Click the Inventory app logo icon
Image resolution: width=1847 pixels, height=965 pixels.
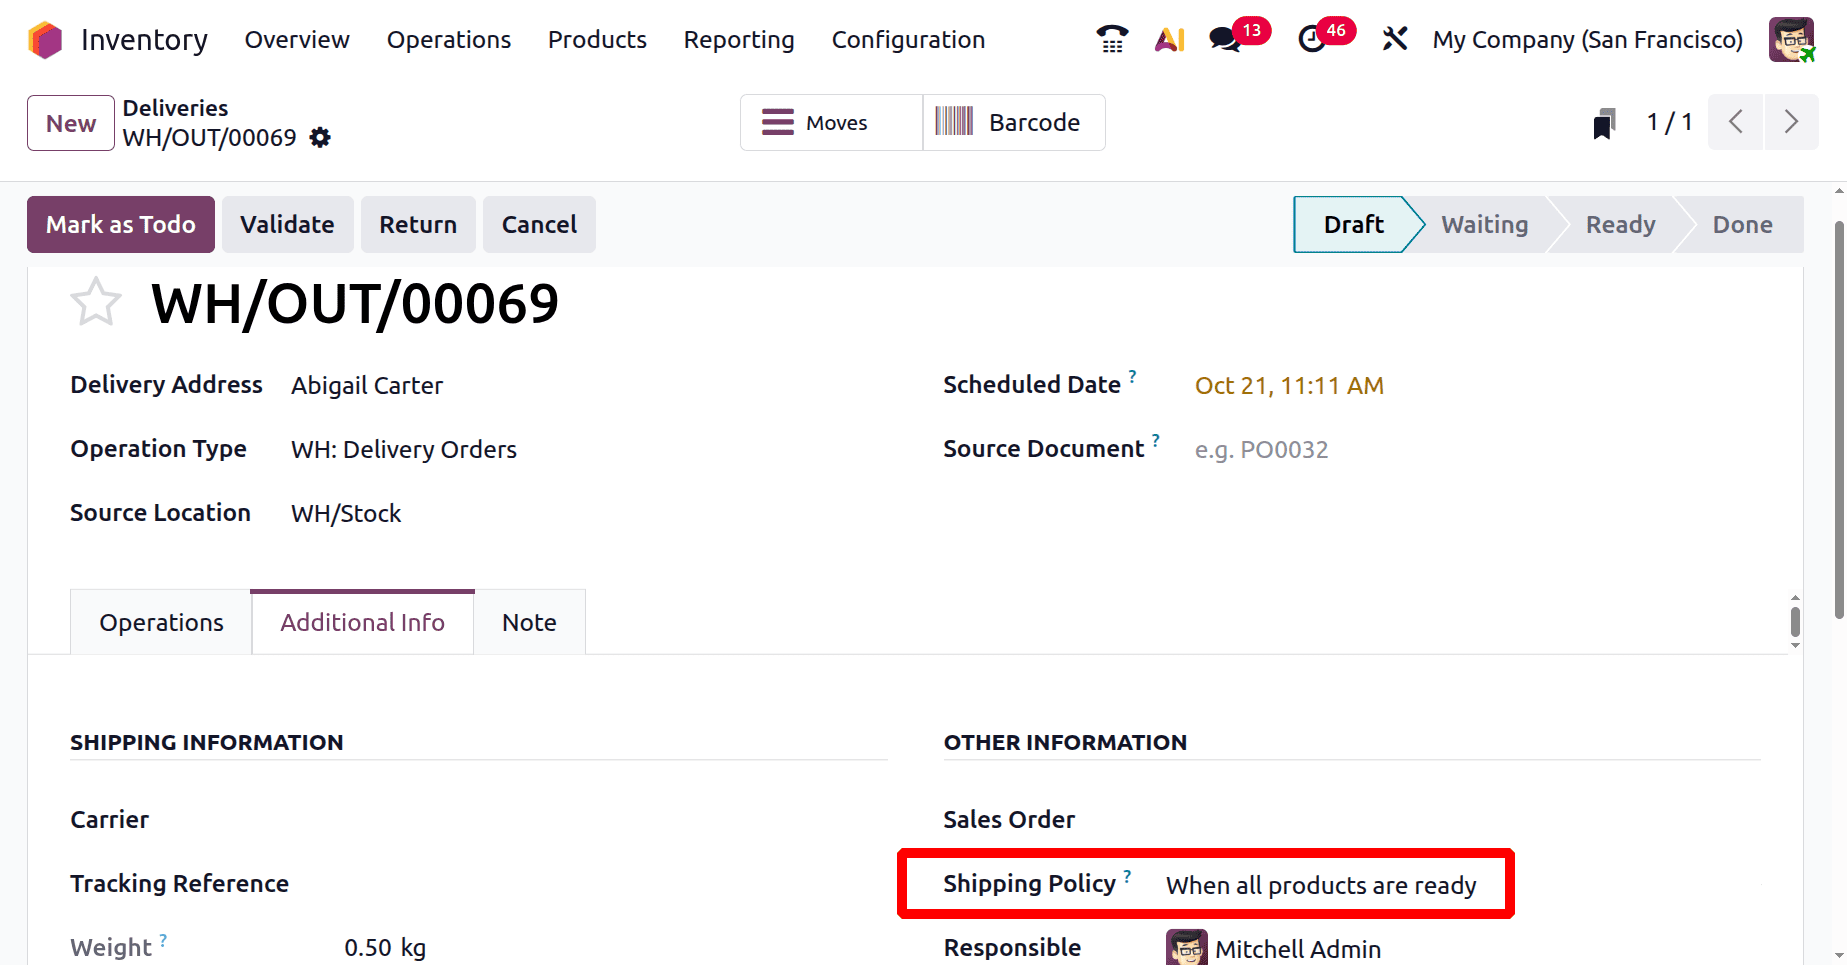[x=45, y=40]
